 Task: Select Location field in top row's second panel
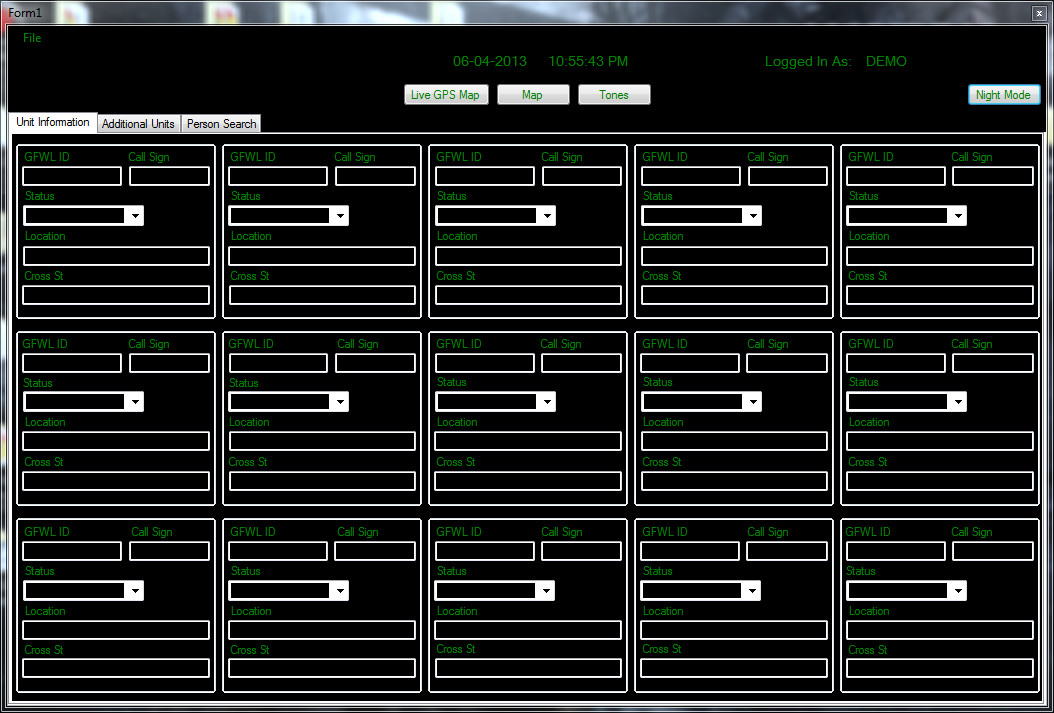322,256
